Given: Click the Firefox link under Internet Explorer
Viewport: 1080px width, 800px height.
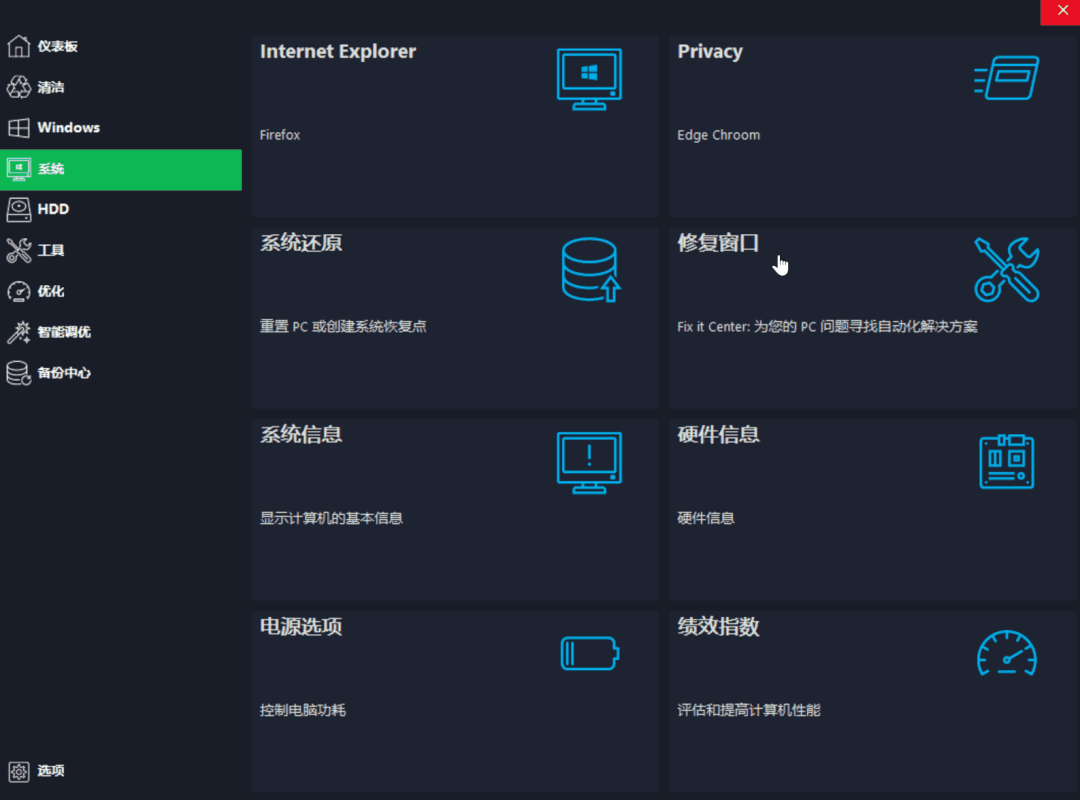Looking at the screenshot, I should pos(280,134).
